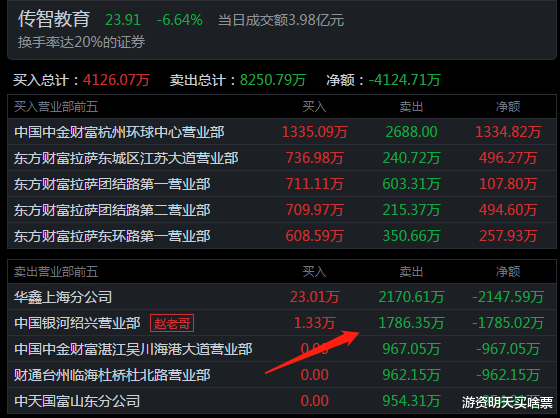Click 卖出 column header in sellers table

pyautogui.click(x=411, y=272)
